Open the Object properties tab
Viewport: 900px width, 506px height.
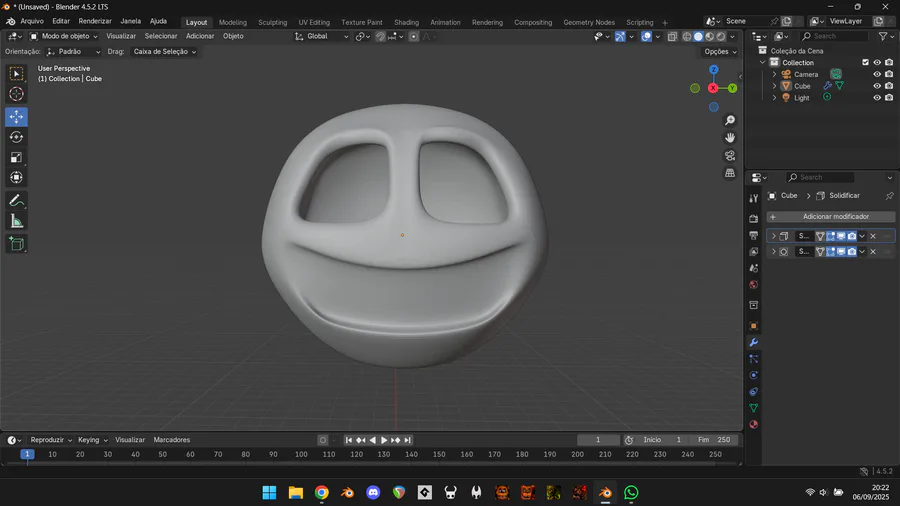(x=754, y=326)
